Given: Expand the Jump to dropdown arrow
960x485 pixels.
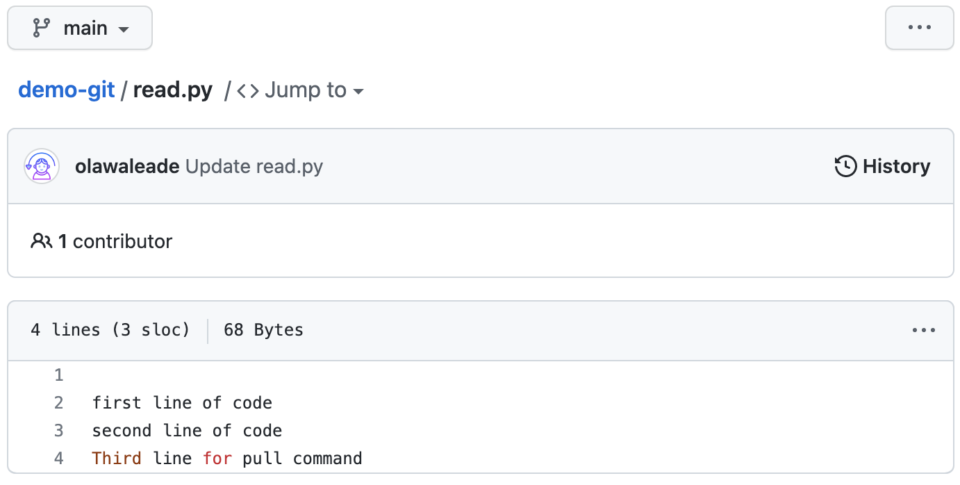Looking at the screenshot, I should pyautogui.click(x=358, y=91).
